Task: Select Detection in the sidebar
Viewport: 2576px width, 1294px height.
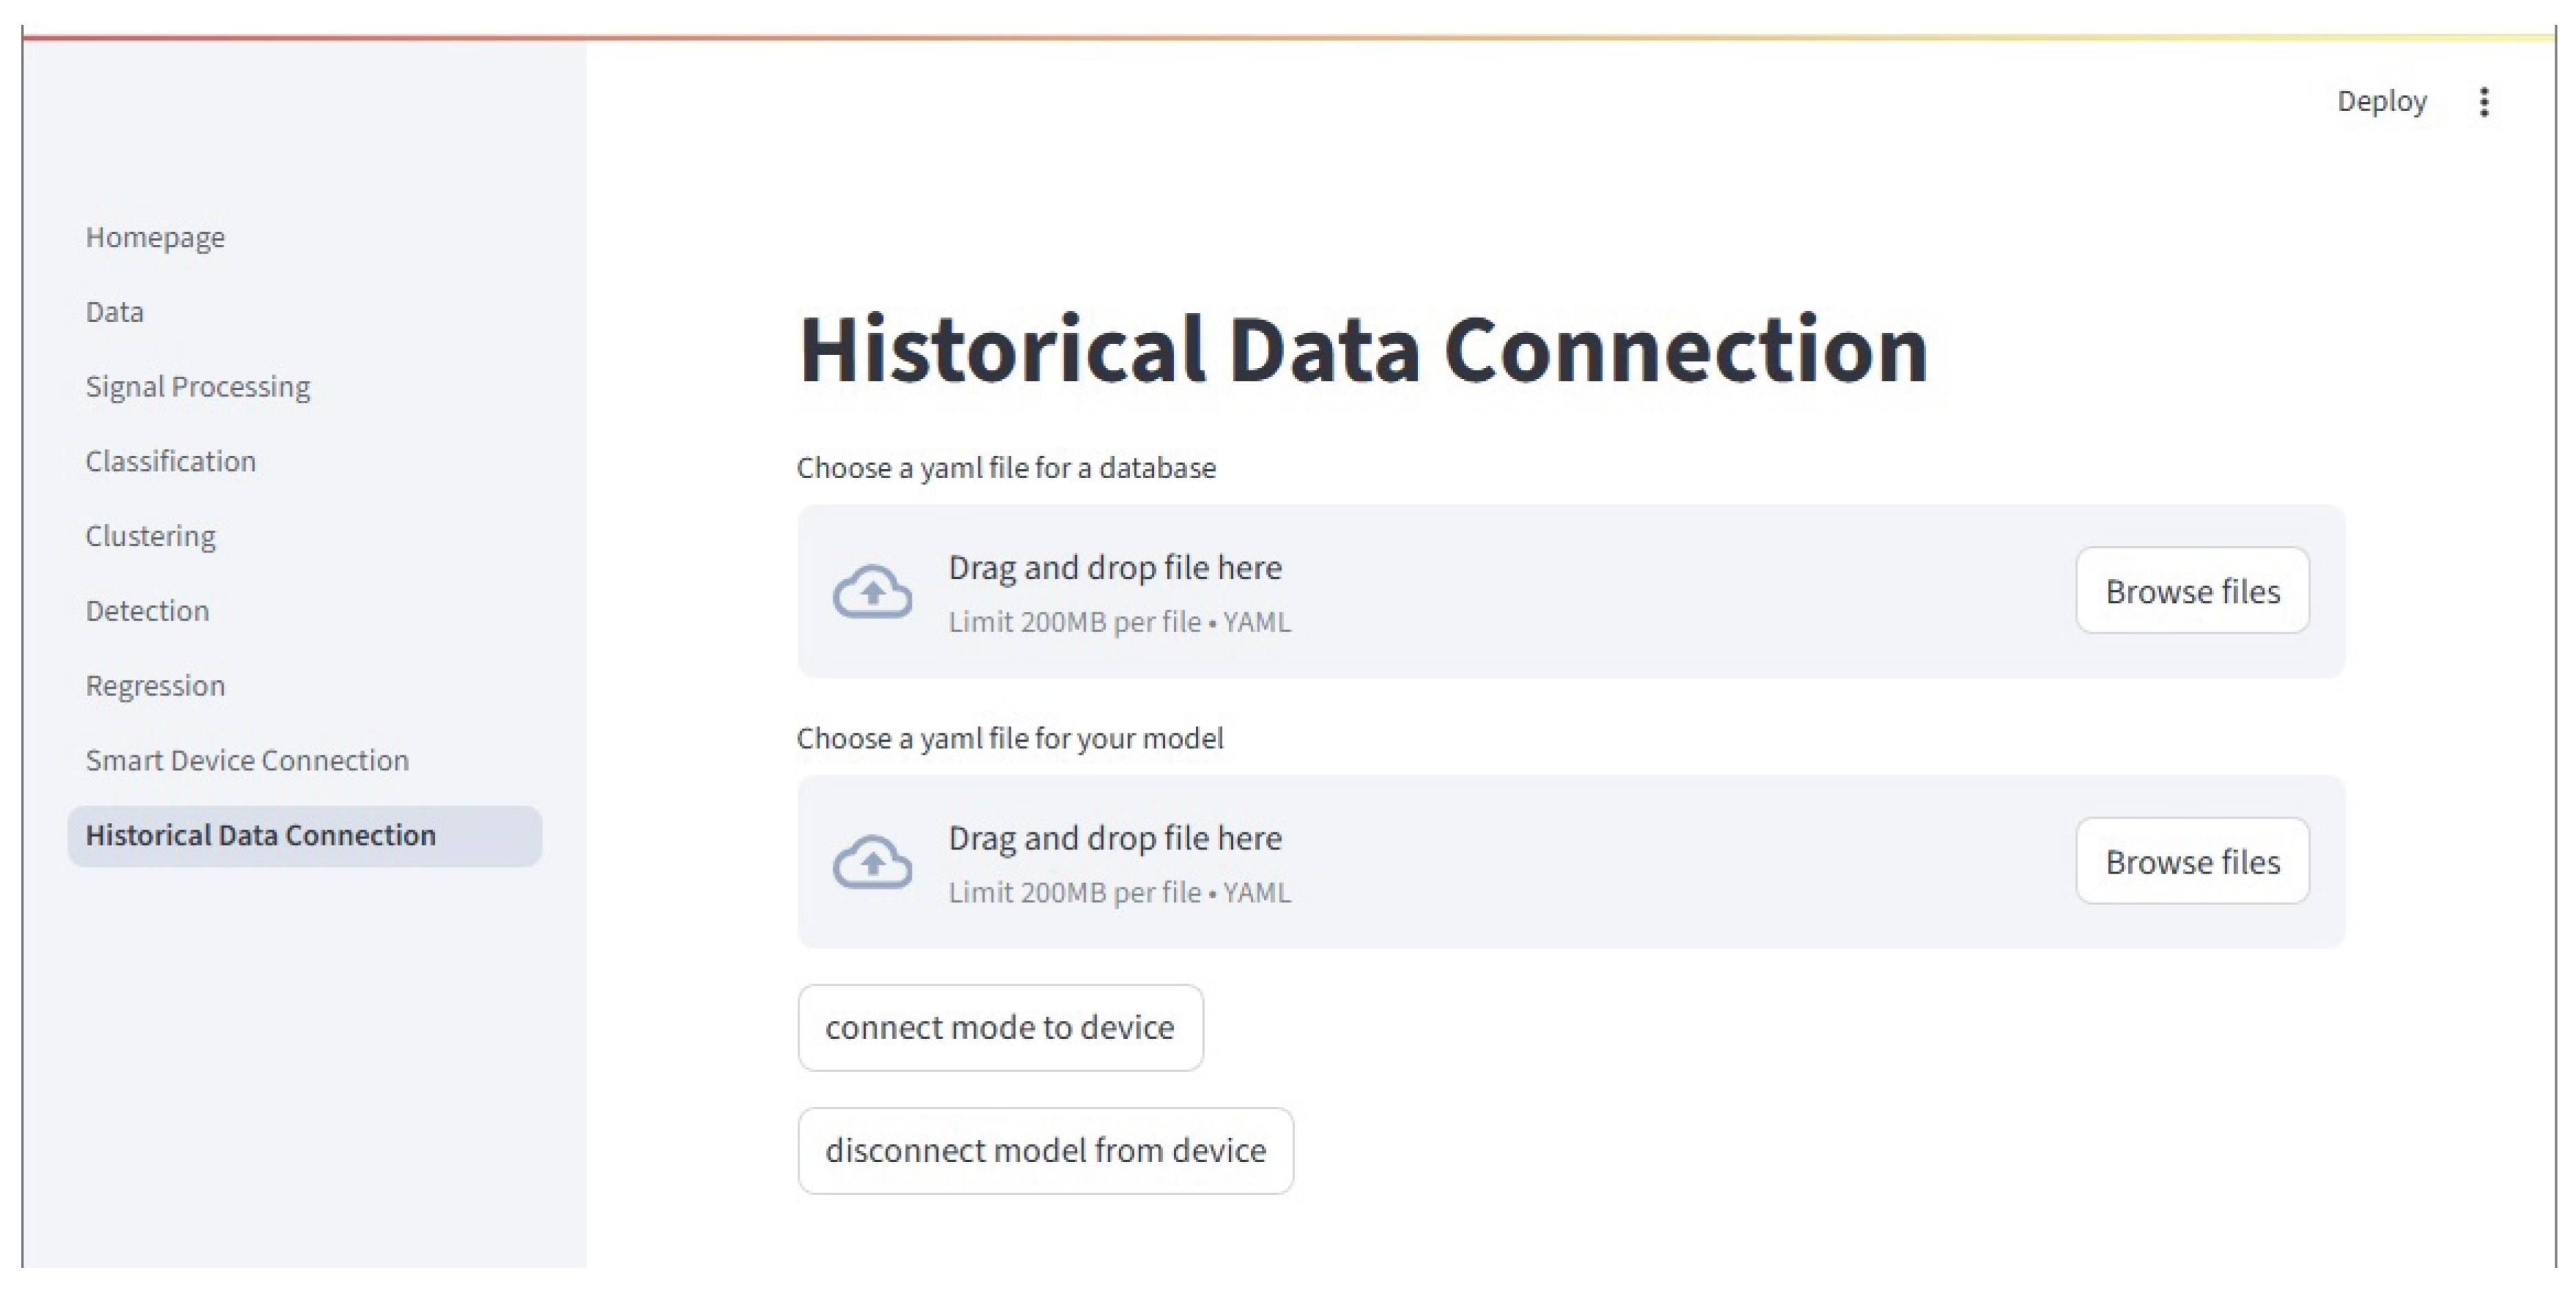Action: (x=147, y=611)
